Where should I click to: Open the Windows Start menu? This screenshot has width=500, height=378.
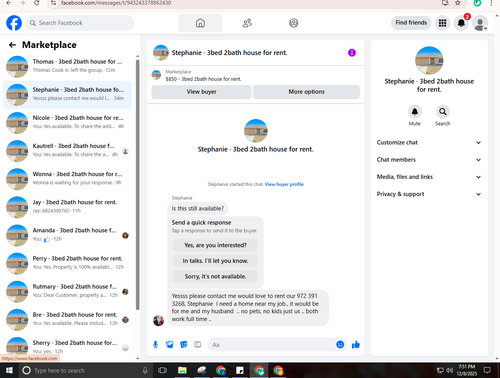click(x=9, y=370)
